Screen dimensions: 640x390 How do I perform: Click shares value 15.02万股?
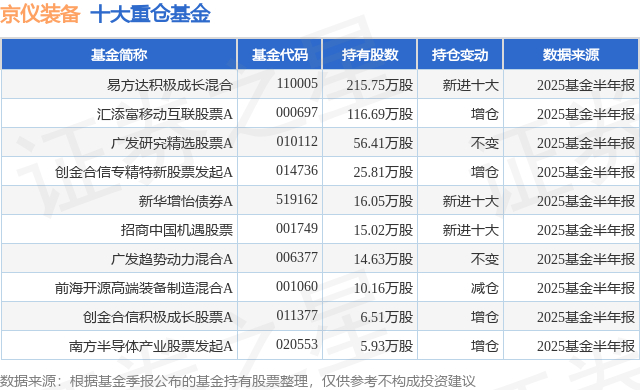click(383, 230)
